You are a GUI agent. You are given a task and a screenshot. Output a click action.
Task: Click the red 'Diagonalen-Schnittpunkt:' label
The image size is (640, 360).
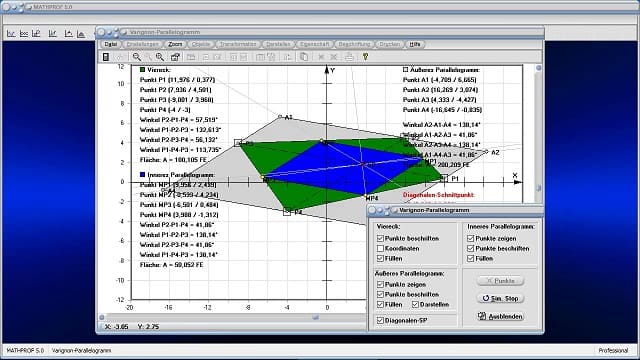click(x=438, y=195)
